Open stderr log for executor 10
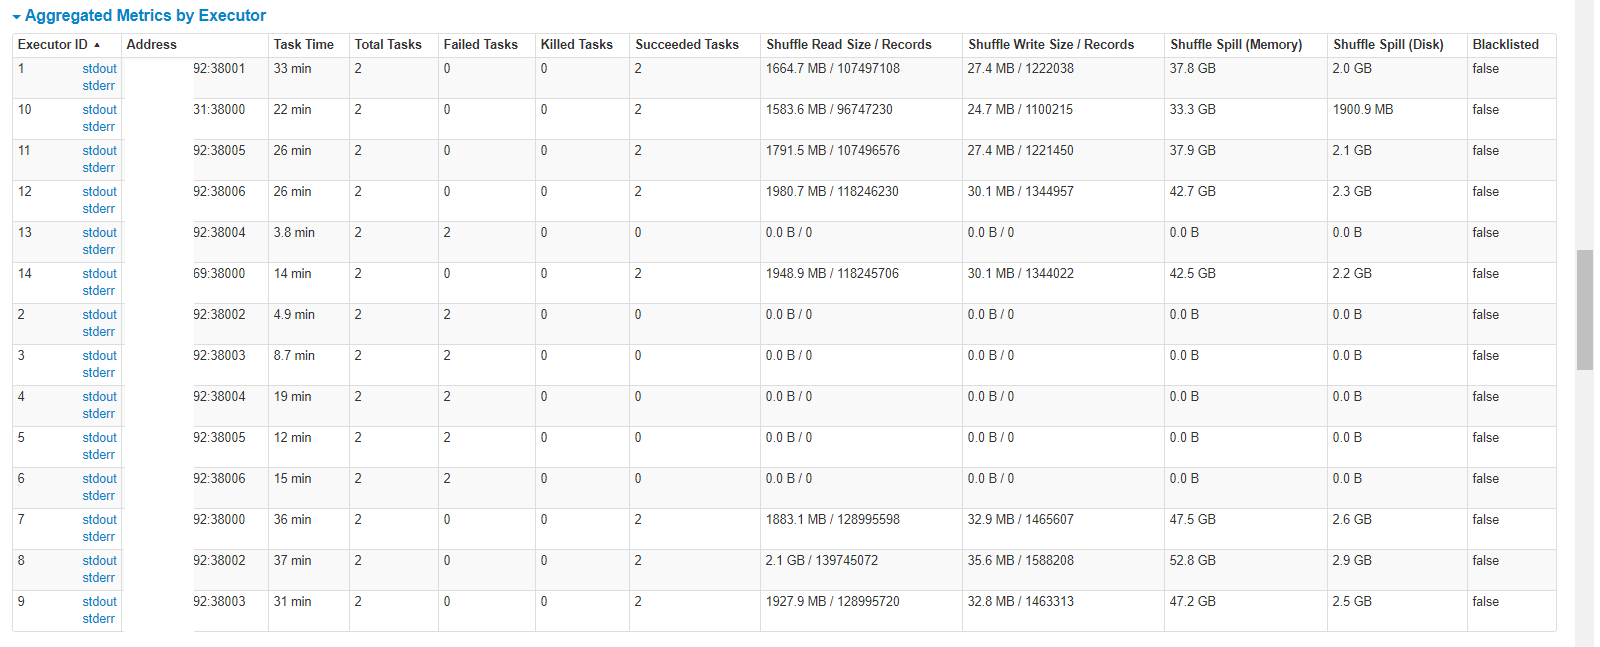The height and width of the screenshot is (647, 1600). (x=98, y=127)
